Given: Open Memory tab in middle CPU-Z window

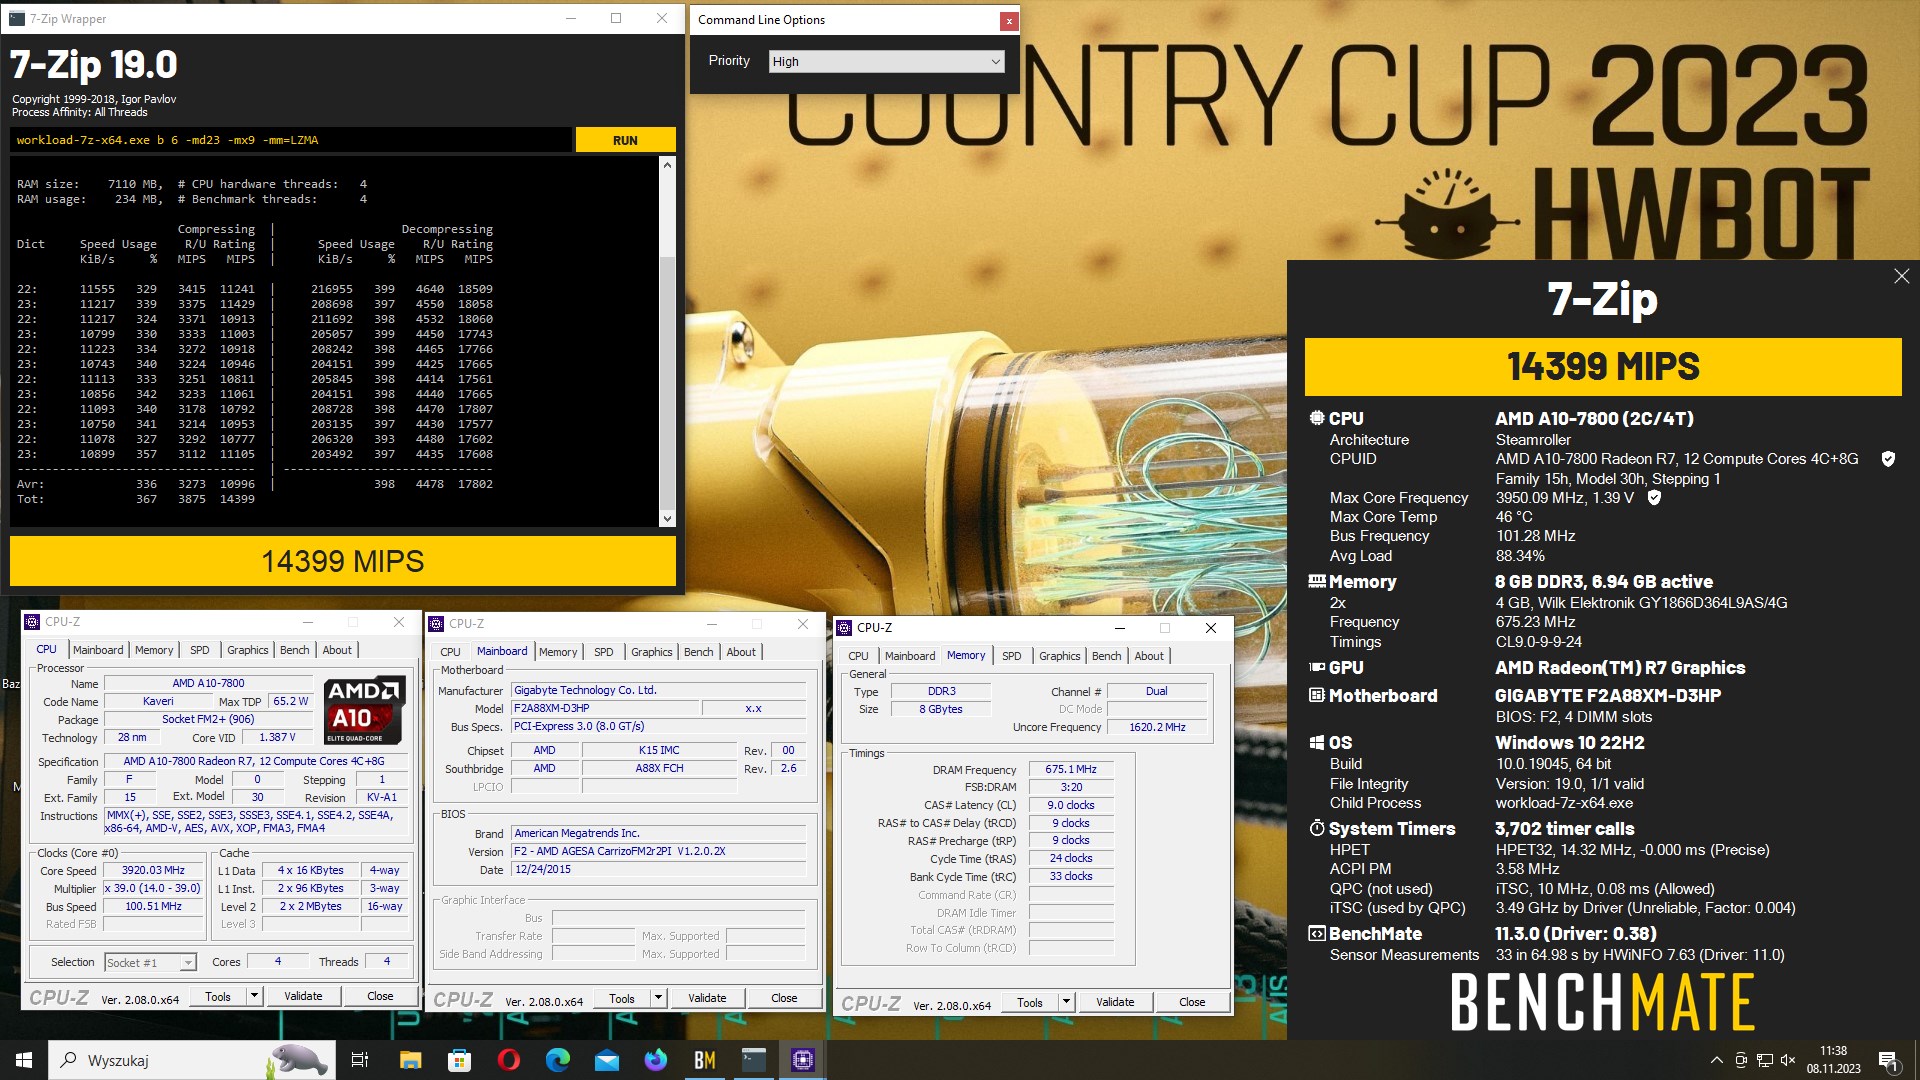Looking at the screenshot, I should click(x=558, y=652).
